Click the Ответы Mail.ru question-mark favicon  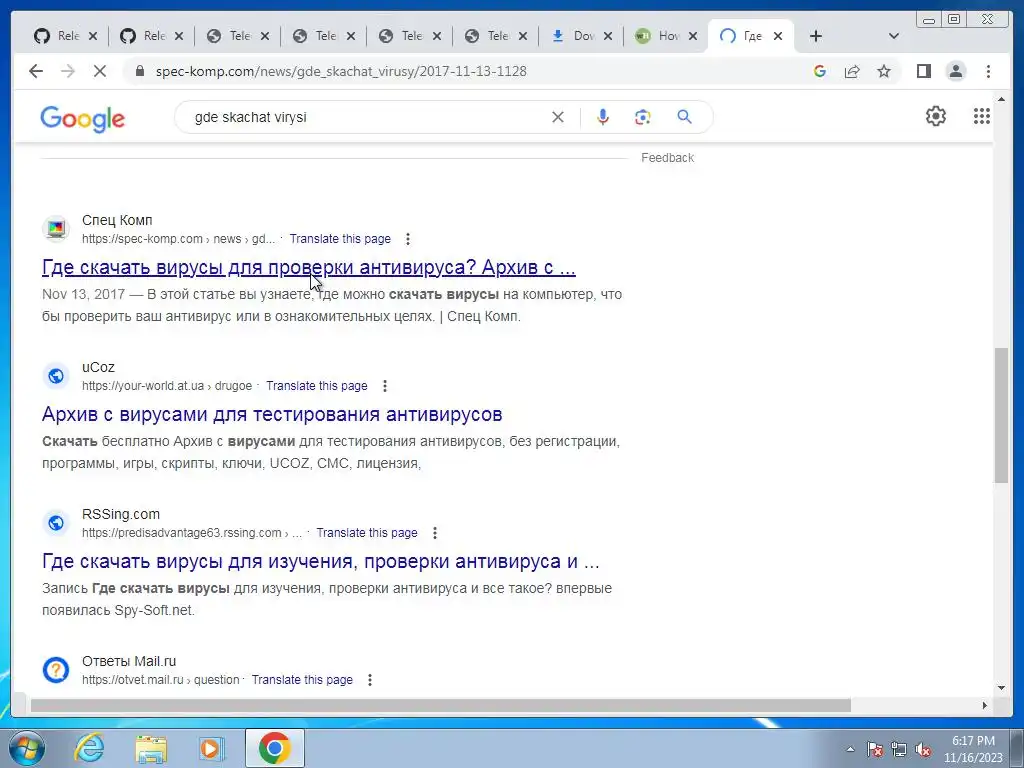[56, 669]
